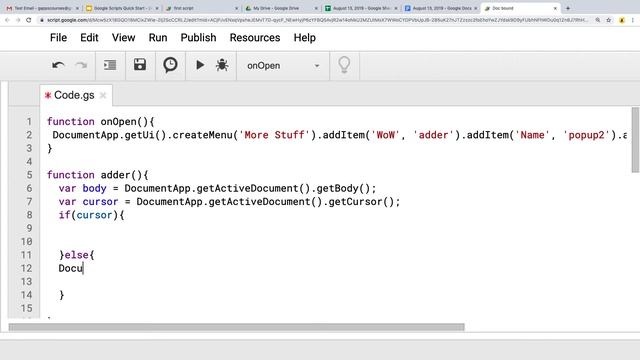The height and width of the screenshot is (360, 640).
Task: Click line number 9 in the gutter
Action: click(x=29, y=228)
